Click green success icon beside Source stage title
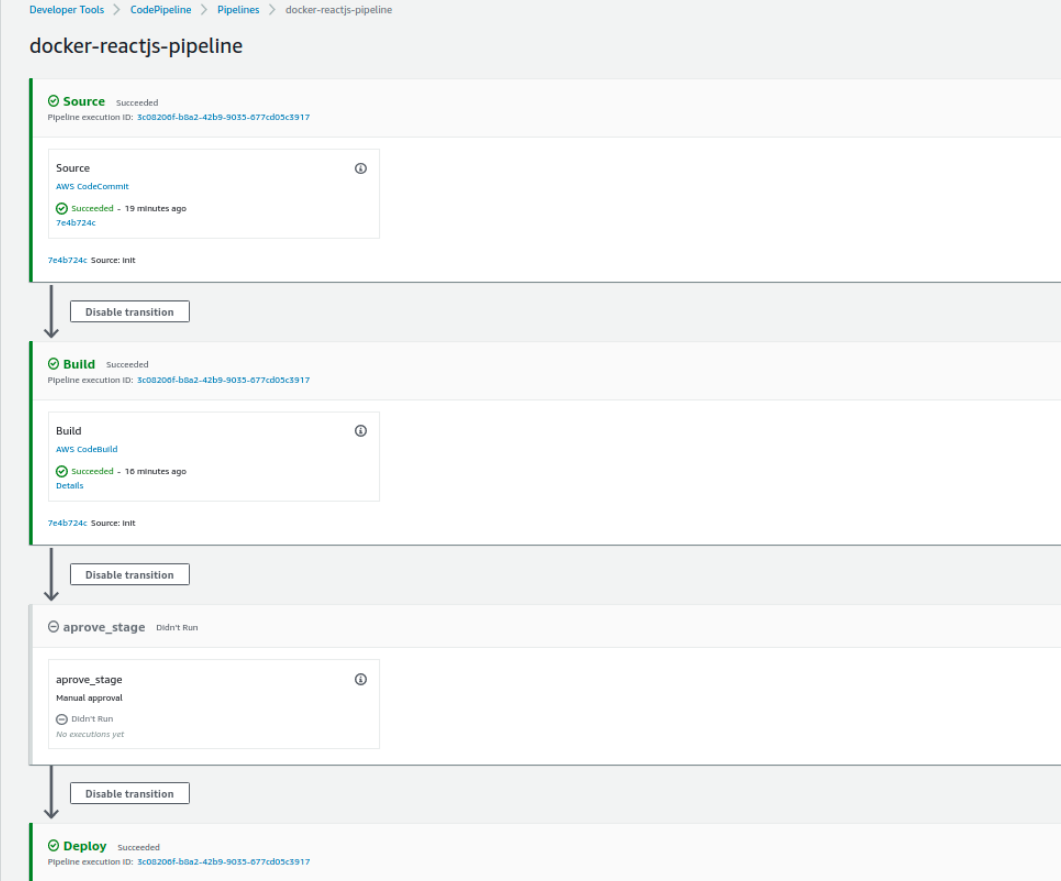Screen dimensions: 1061x881 54,101
